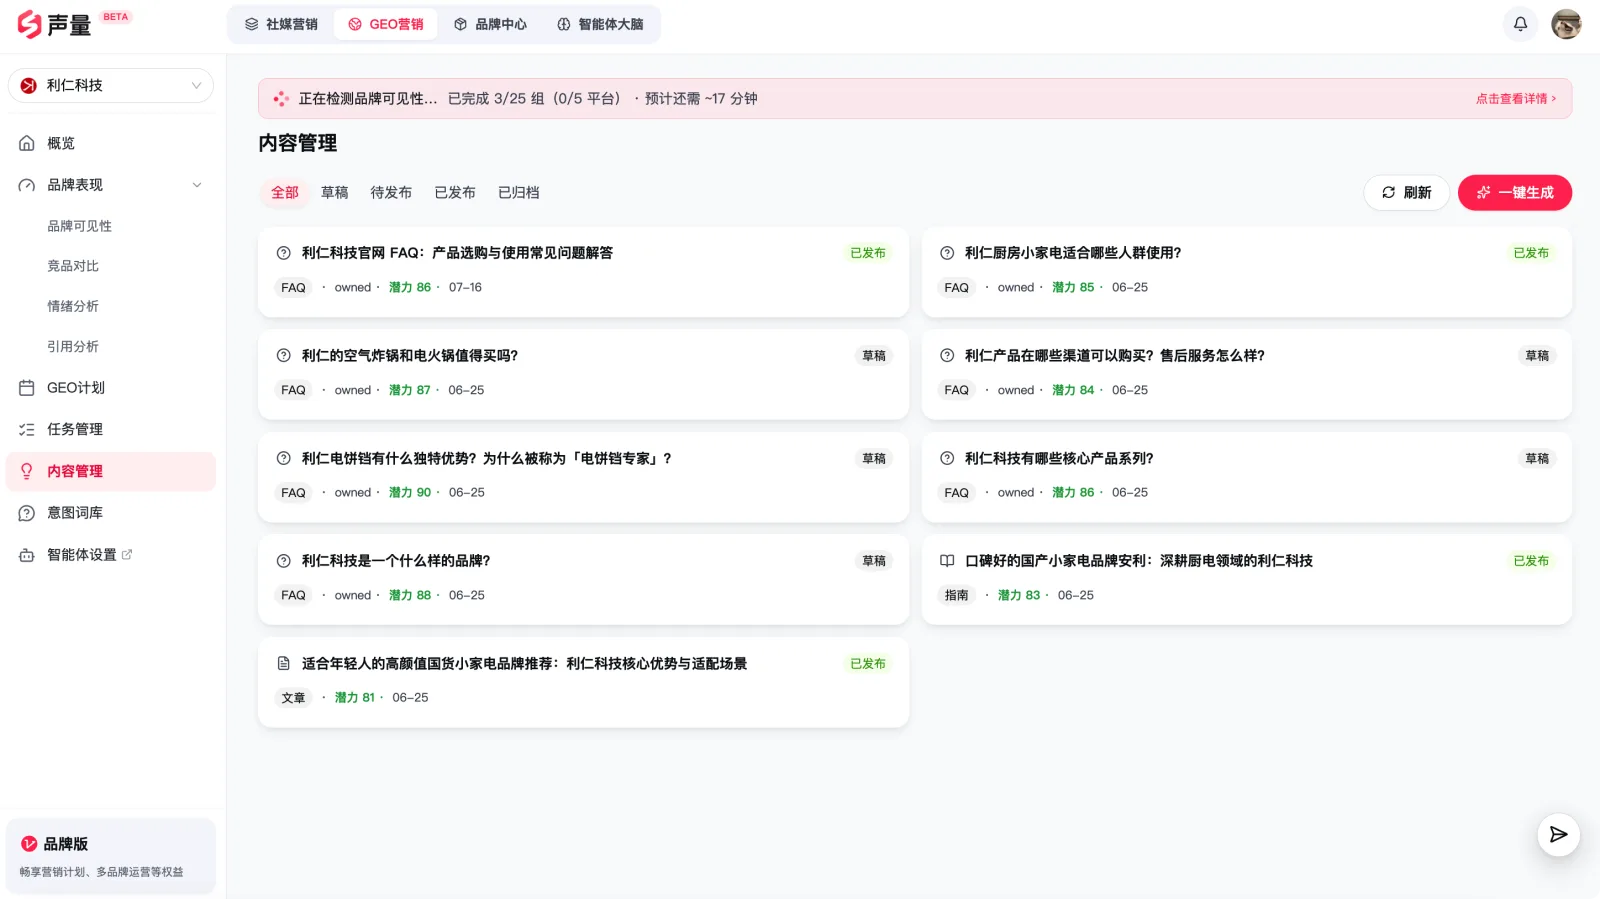This screenshot has height=899, width=1600.
Task: View the 已归档 content tab
Action: [x=519, y=192]
